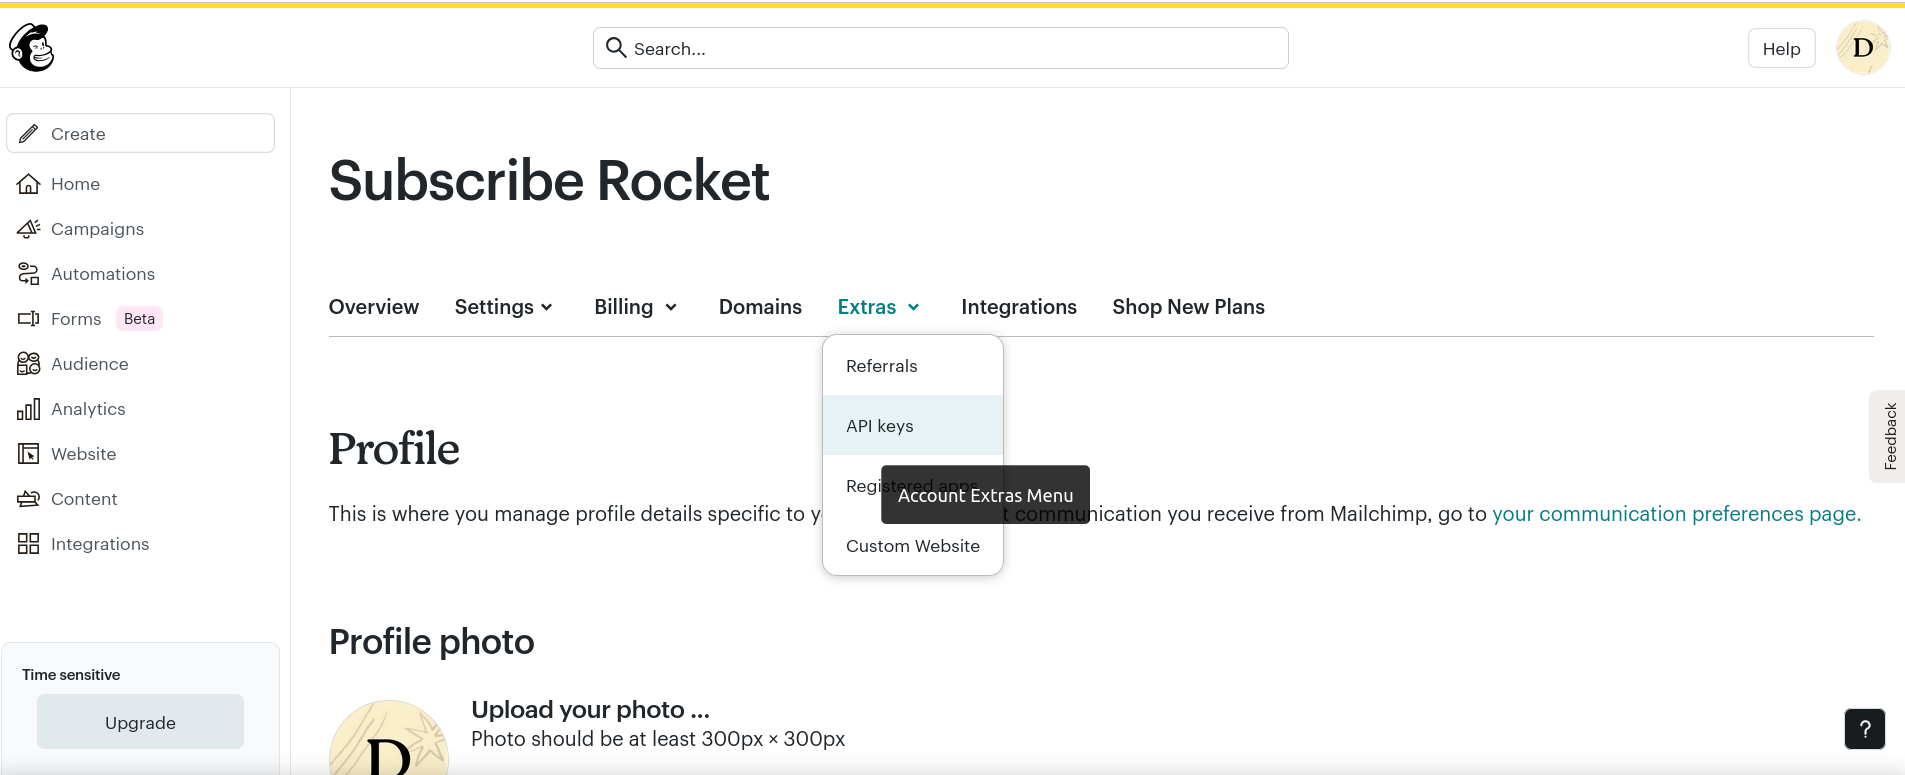Click the Time sensitive label
Image resolution: width=1905 pixels, height=775 pixels.
[71, 675]
